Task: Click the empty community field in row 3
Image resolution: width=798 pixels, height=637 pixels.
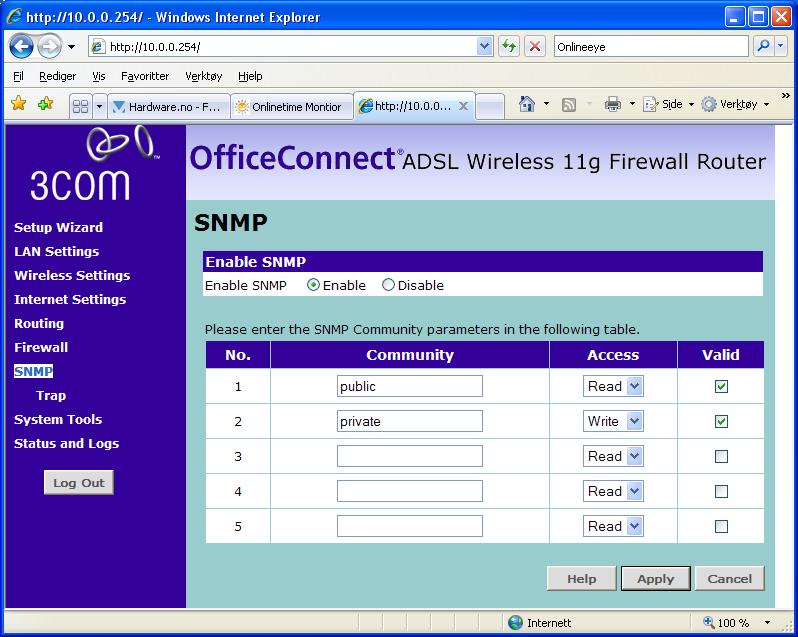Action: [x=410, y=456]
